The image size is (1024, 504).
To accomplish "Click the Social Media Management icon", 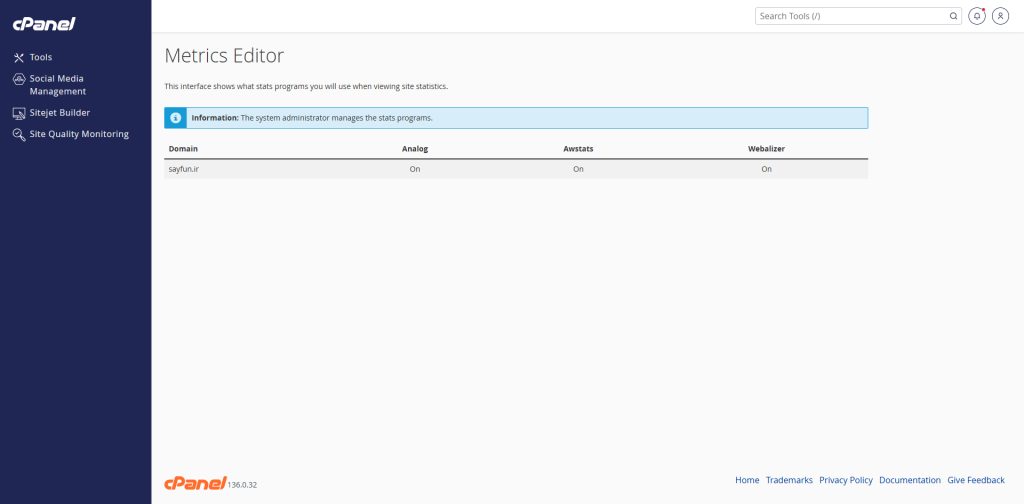I will tap(19, 79).
